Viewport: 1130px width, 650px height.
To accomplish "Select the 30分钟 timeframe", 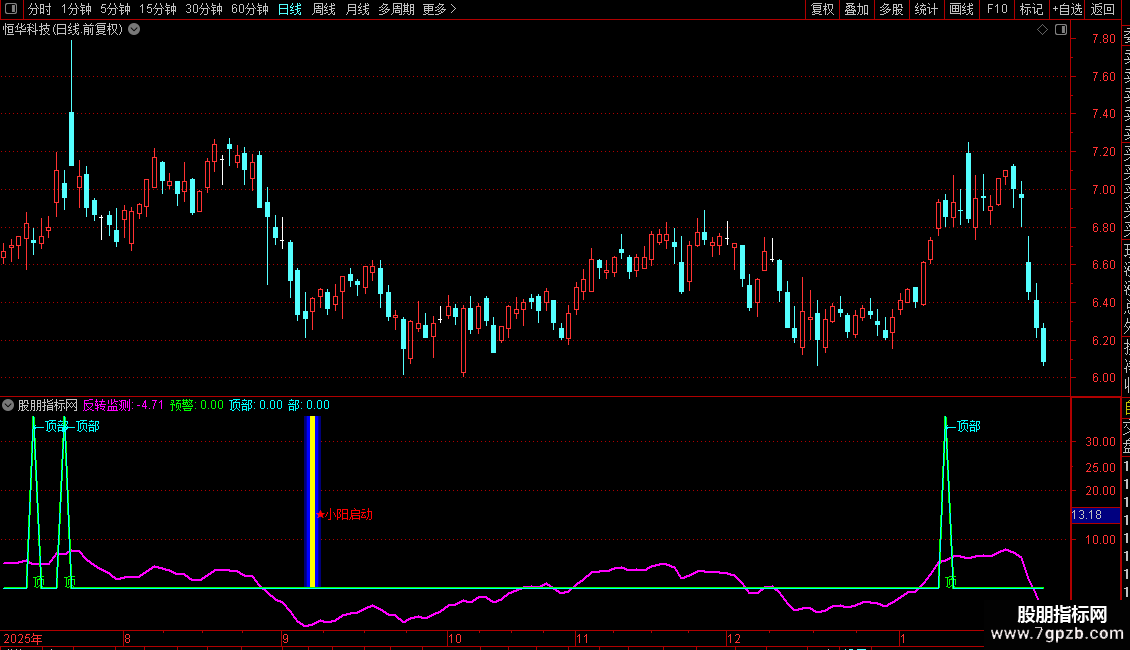I will 204,9.
